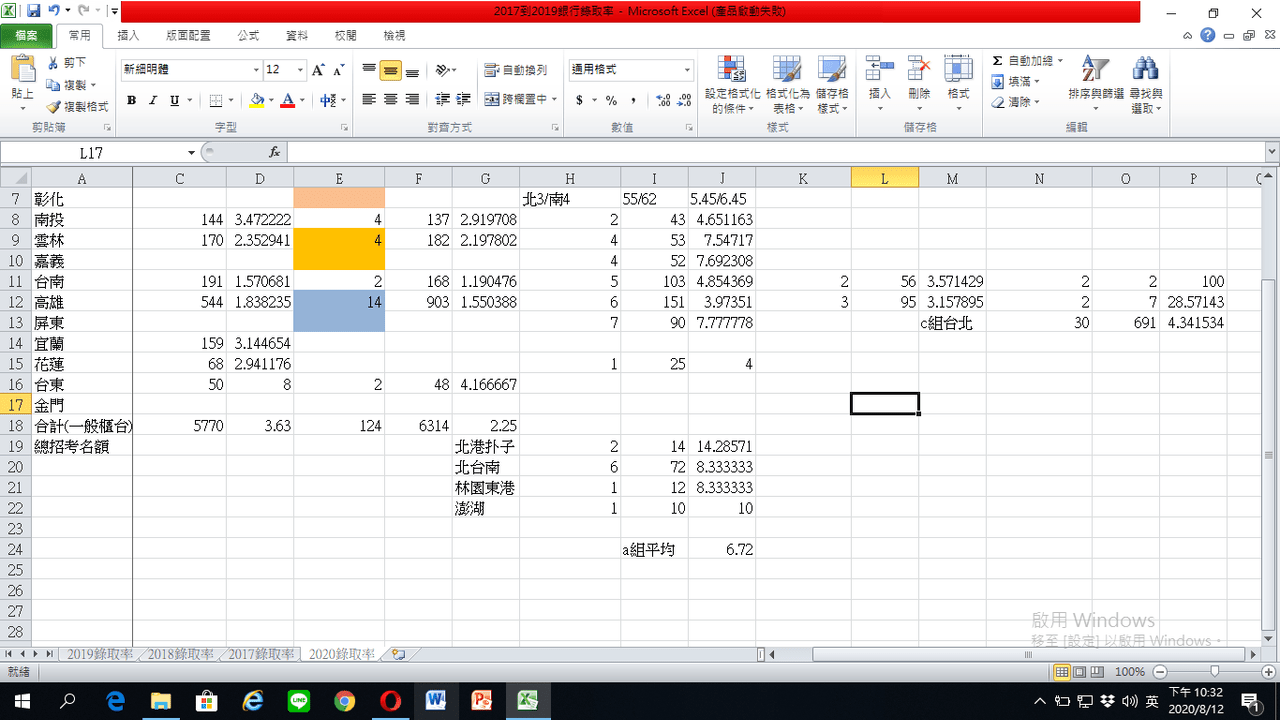Viewport: 1280px width, 720px height.
Task: Switch to the Insert (插入) ribbon tab
Action: pos(128,35)
